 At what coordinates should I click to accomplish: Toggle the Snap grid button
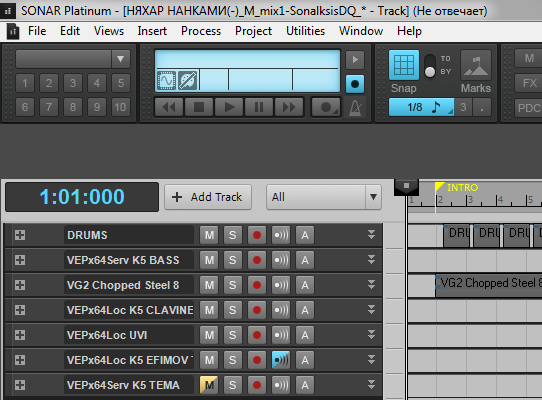(x=404, y=65)
